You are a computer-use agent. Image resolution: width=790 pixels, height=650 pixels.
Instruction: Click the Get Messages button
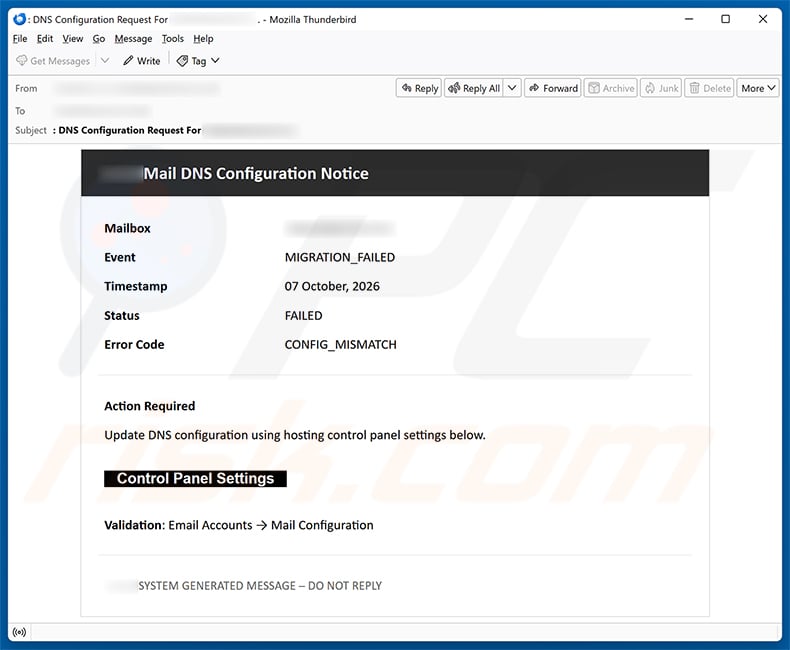[53, 61]
